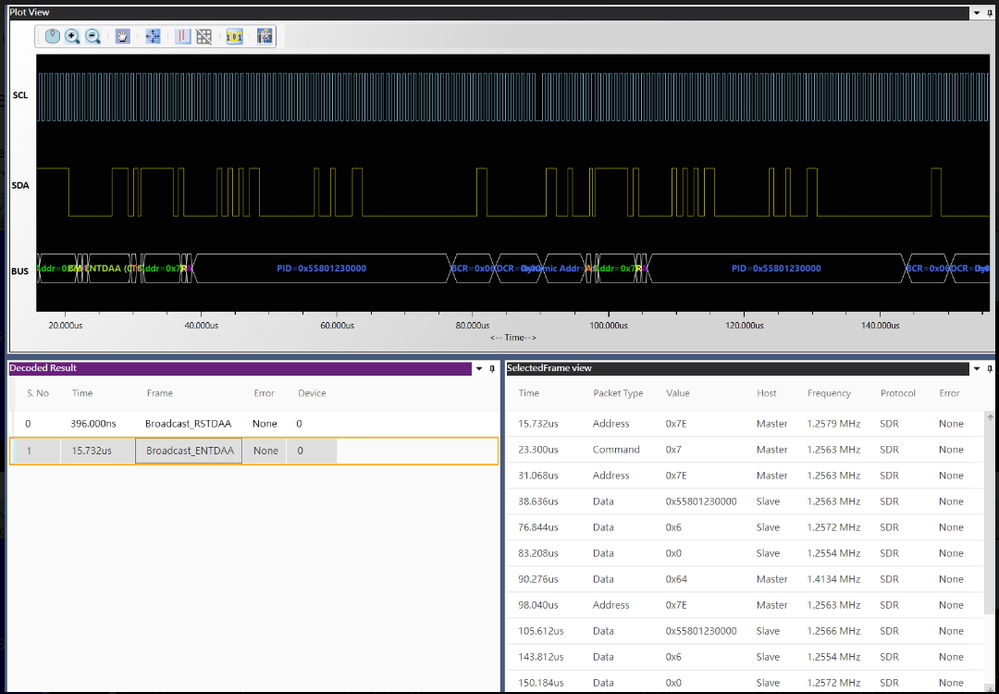Click the Packet Type column header
The height and width of the screenshot is (694, 999).
tap(618, 393)
